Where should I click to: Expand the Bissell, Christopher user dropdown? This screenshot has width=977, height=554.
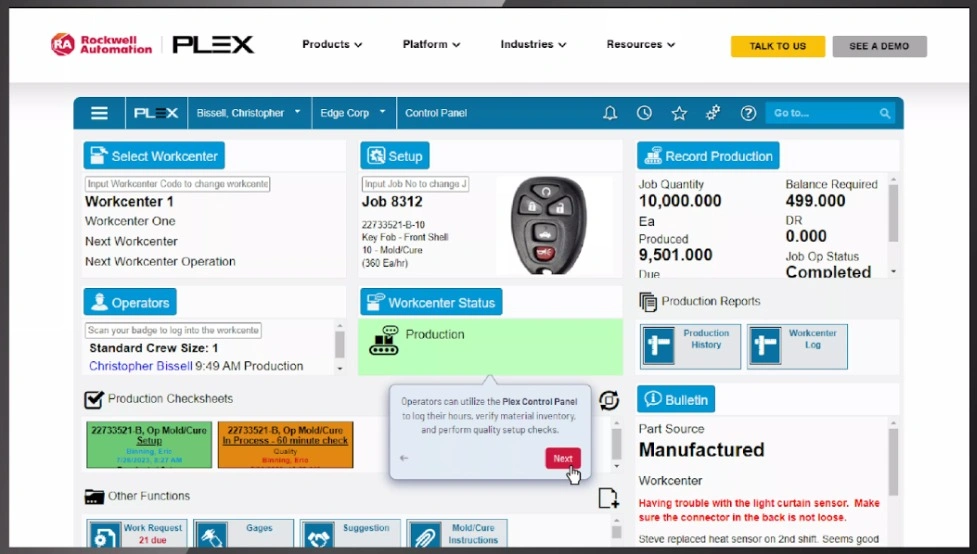[x=248, y=113]
